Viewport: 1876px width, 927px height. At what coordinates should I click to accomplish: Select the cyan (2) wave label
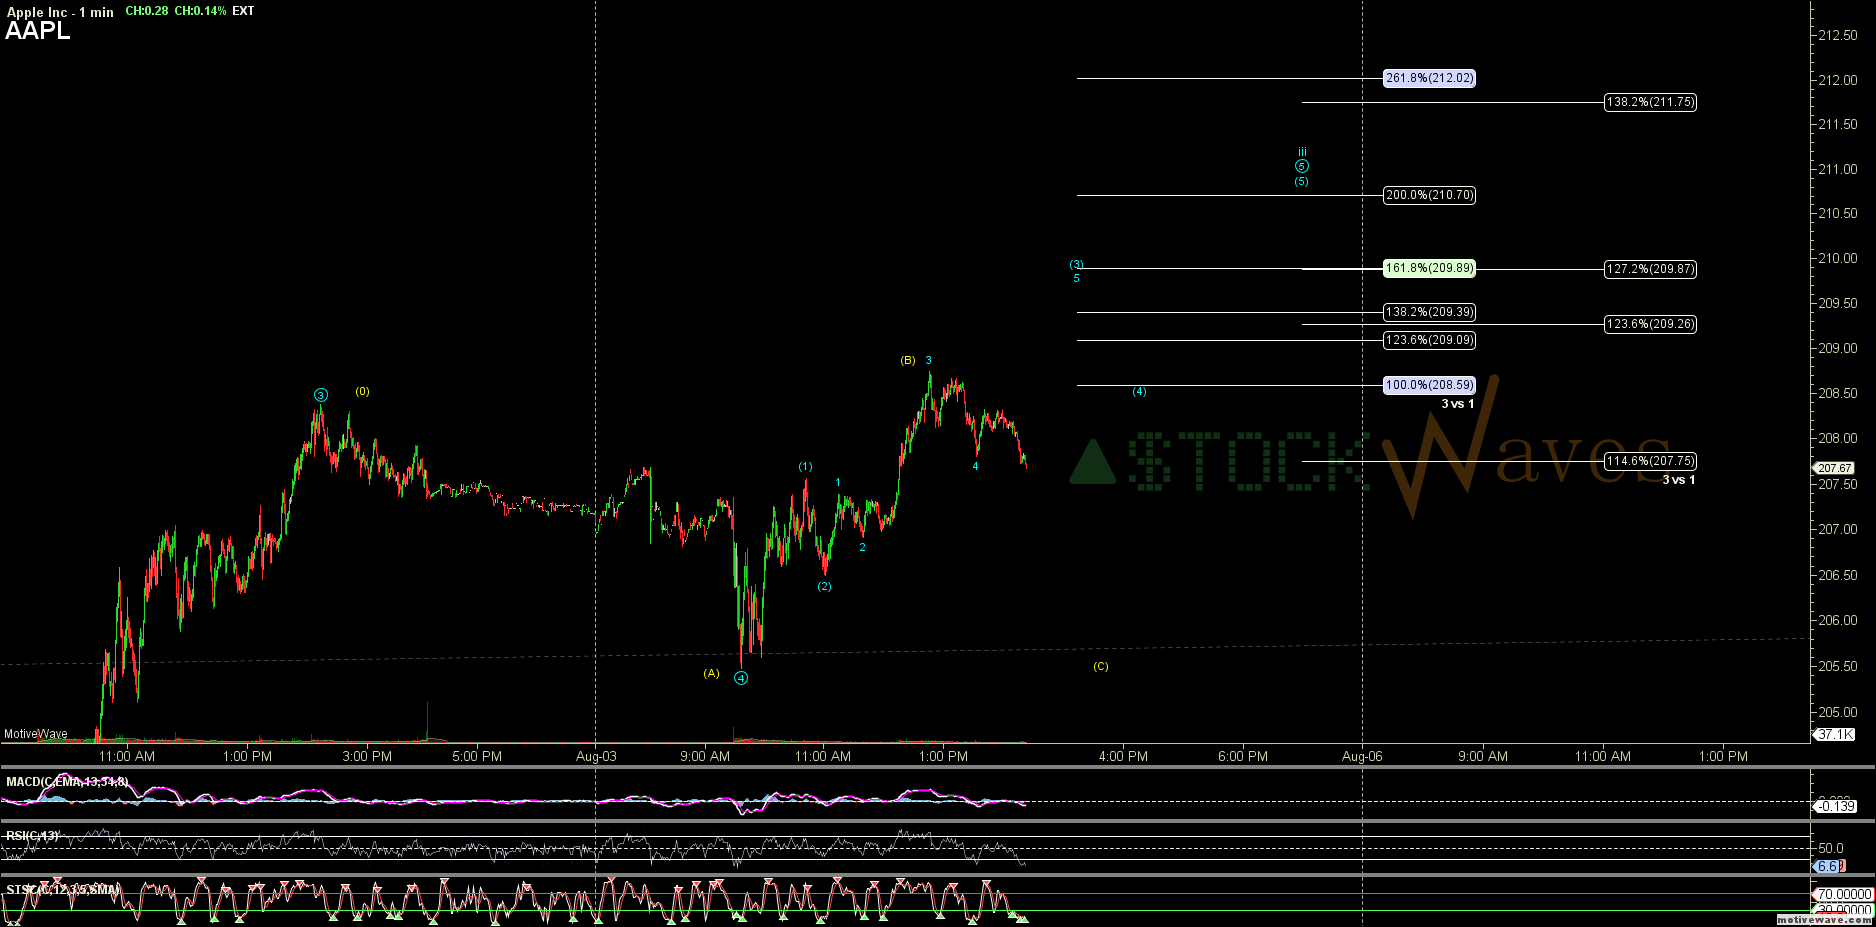[824, 586]
